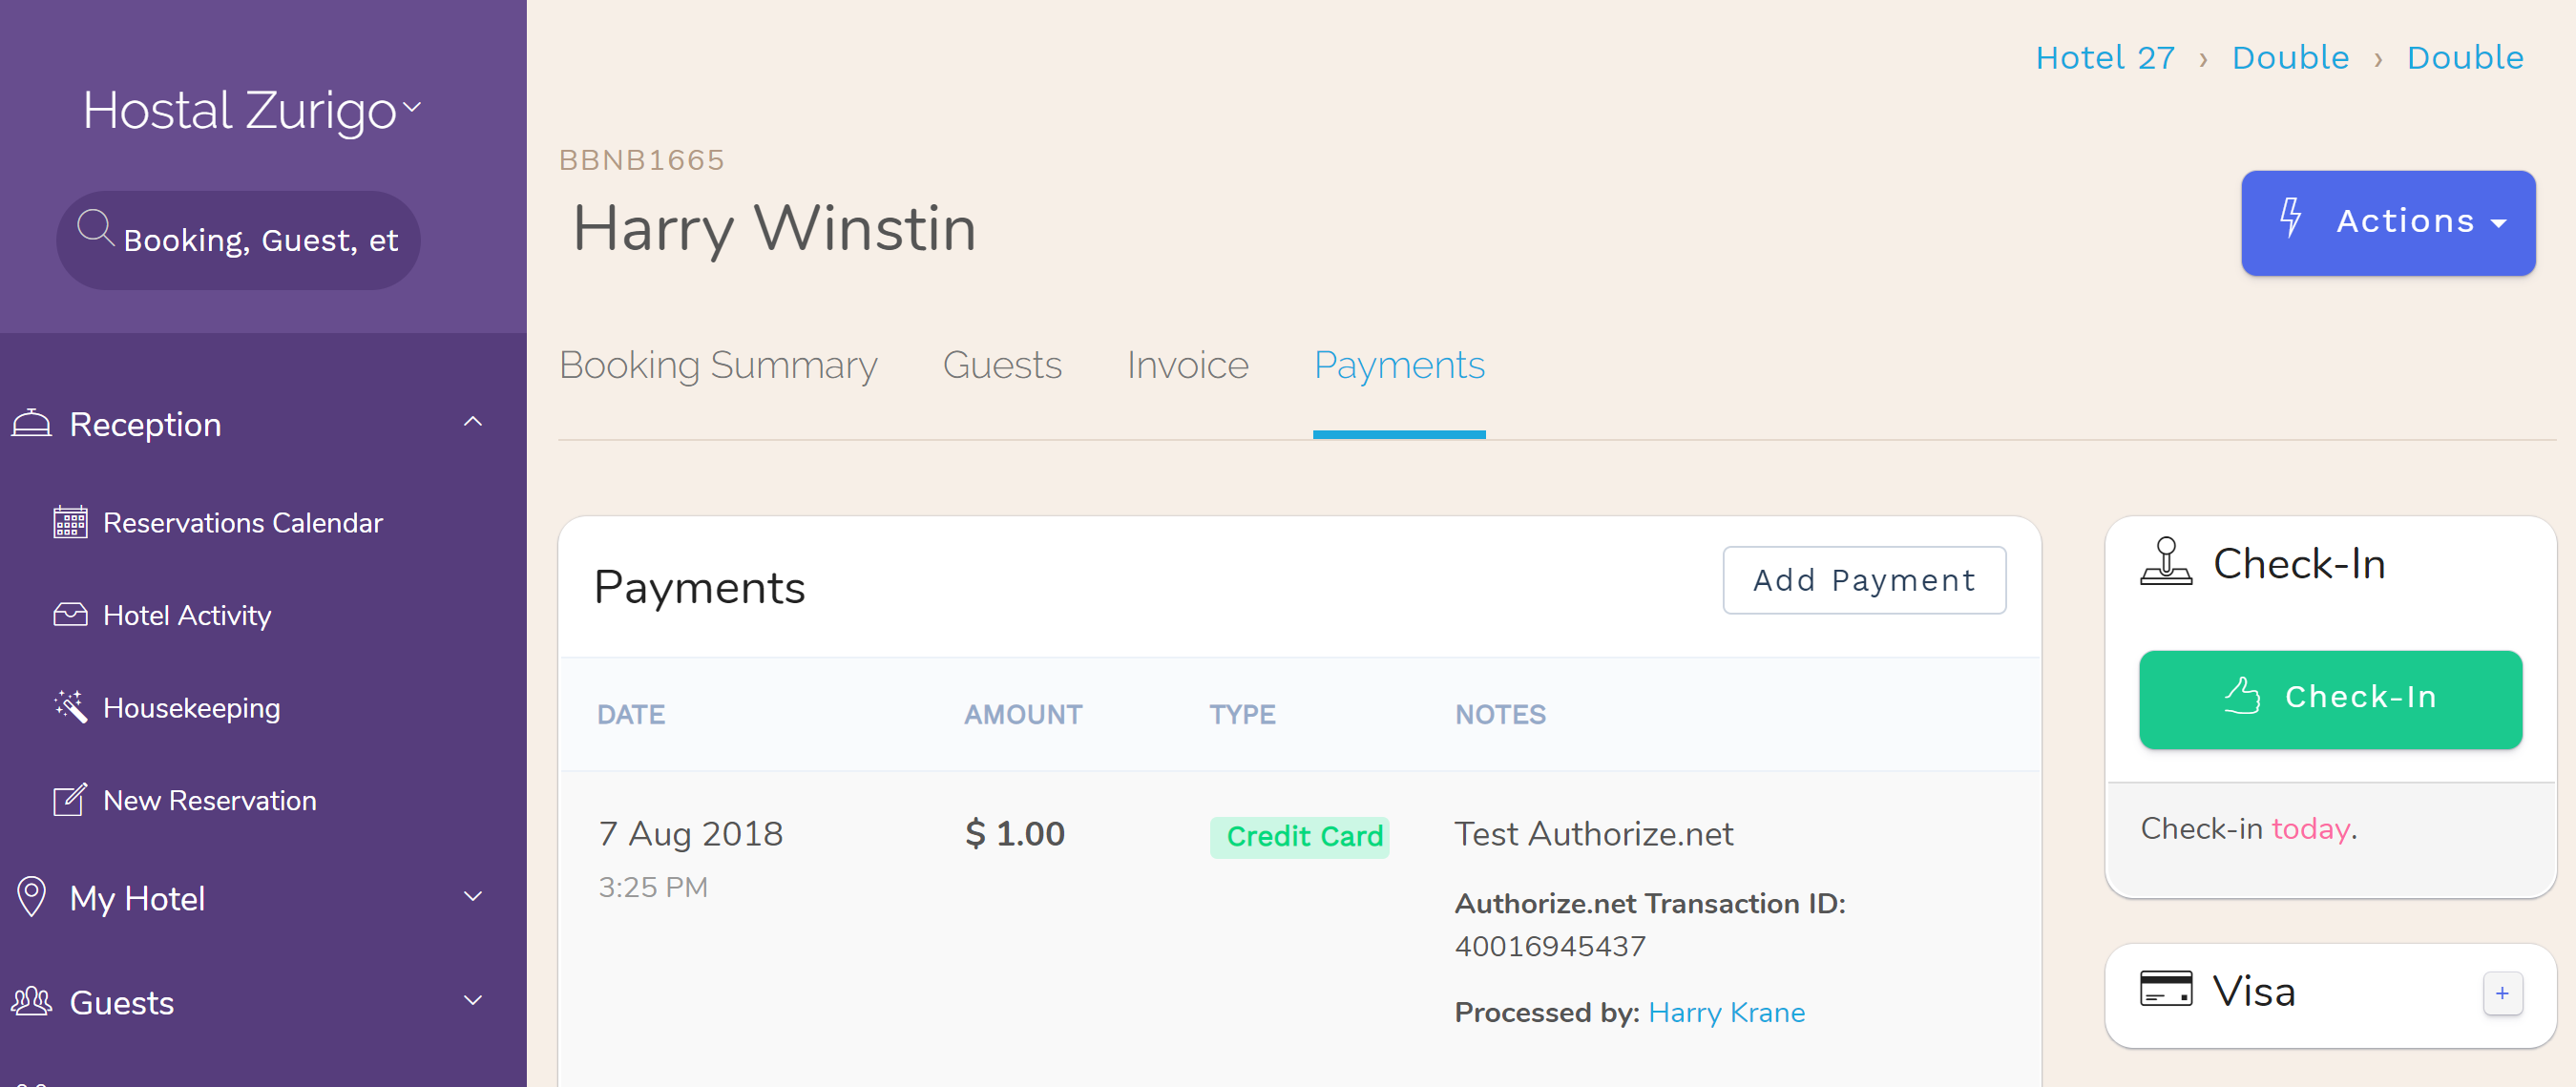Click the New Reservation pencil icon
The image size is (2576, 1087).
coord(70,799)
